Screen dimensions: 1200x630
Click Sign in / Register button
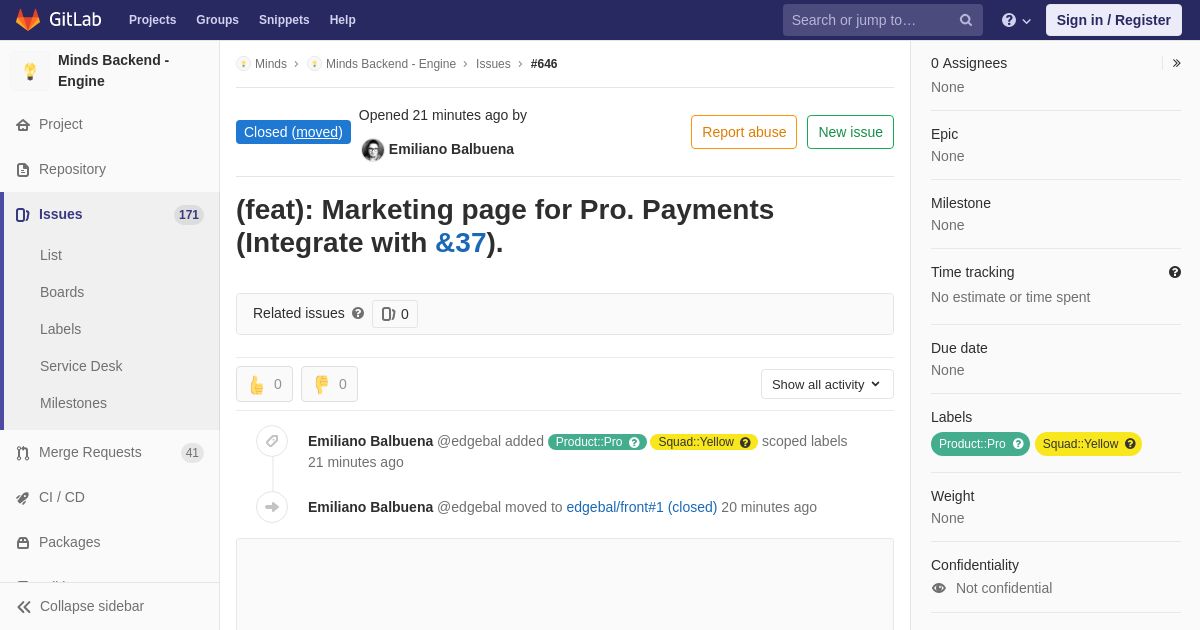click(1114, 20)
